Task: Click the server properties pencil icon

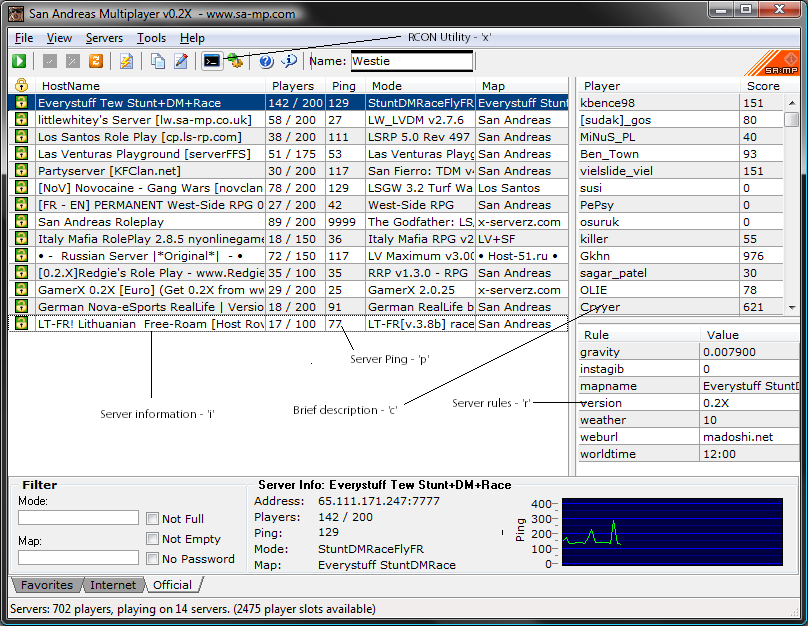Action: click(181, 61)
